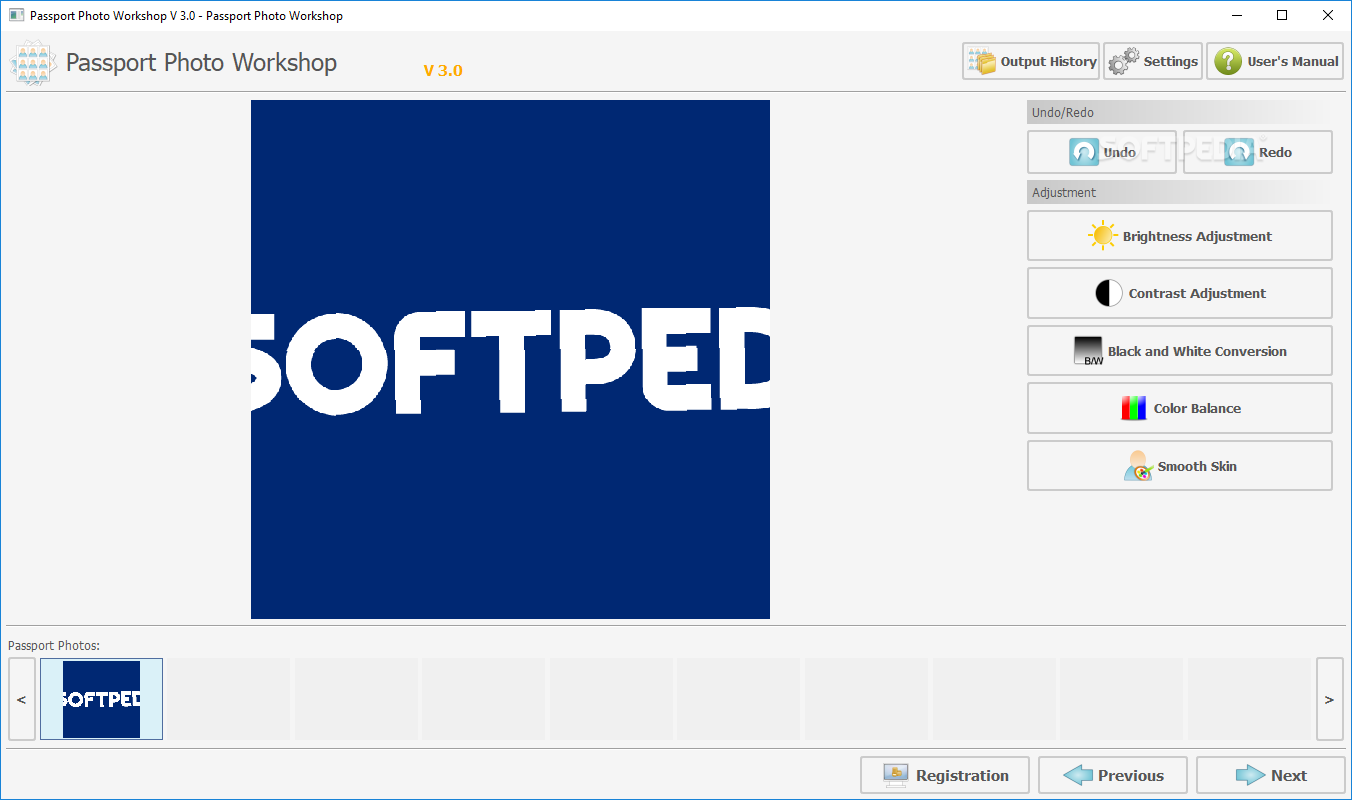Launch the Contrast Adjustment tool
This screenshot has height=800, width=1352.
pos(1180,293)
